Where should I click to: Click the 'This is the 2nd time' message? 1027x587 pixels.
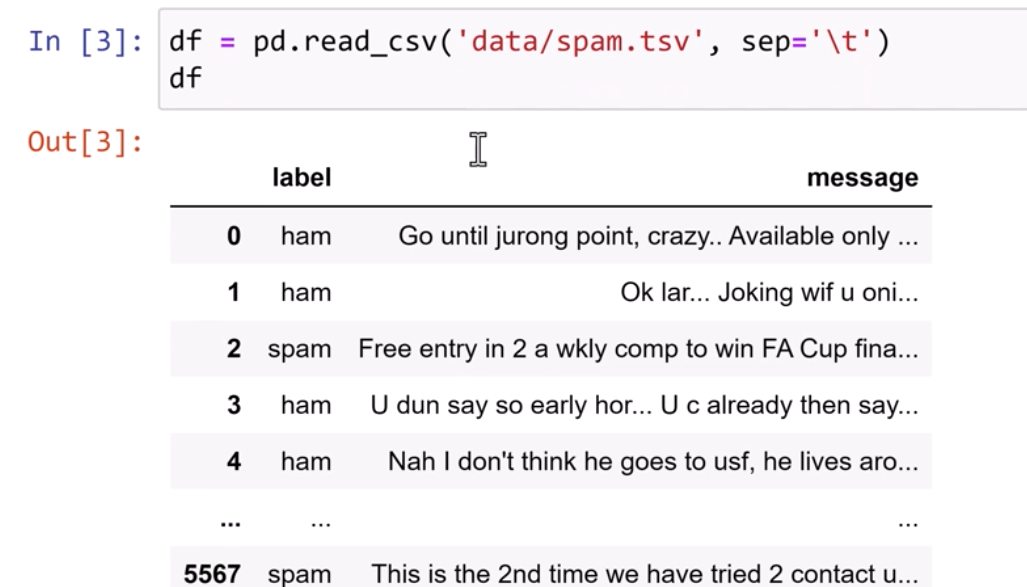644,574
